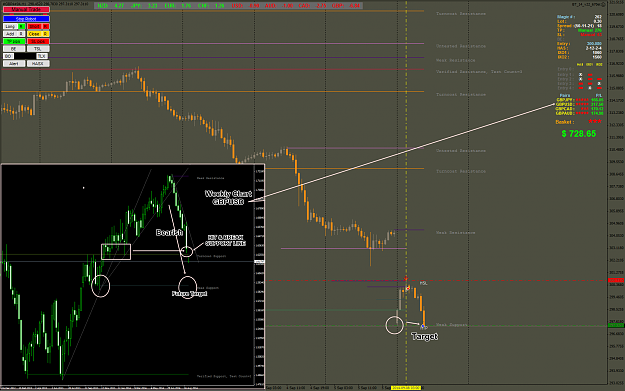Image resolution: width=625 pixels, height=391 pixels.
Task: Click the MASK button
Action: 38,63
